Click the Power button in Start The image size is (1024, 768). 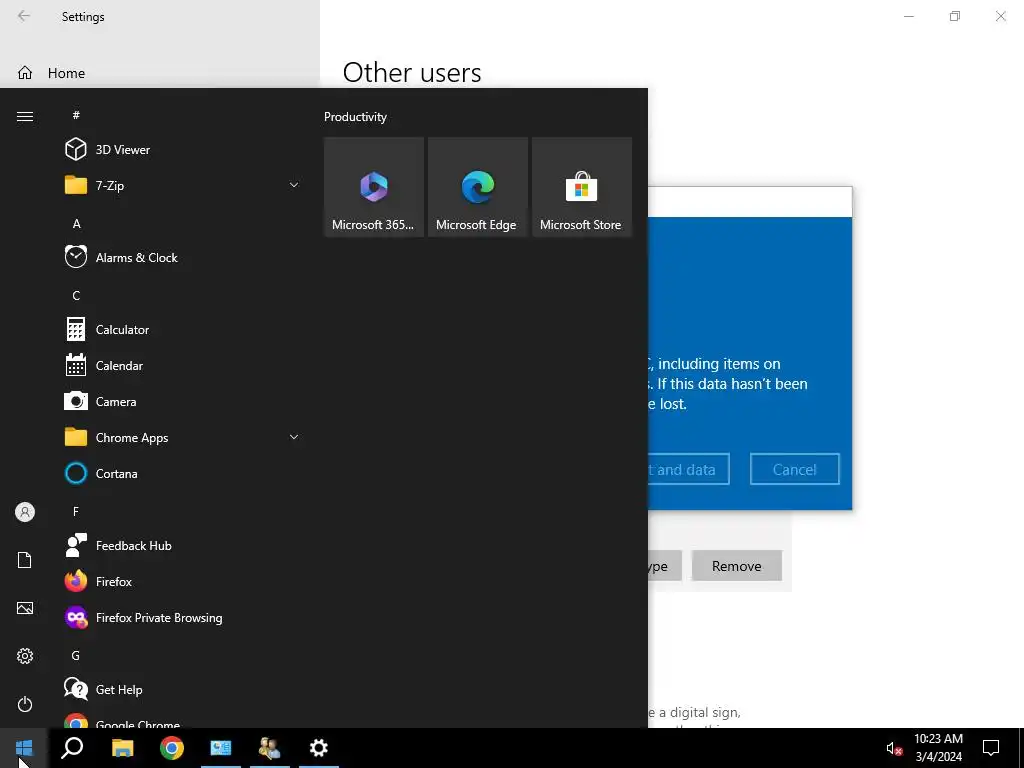(25, 704)
